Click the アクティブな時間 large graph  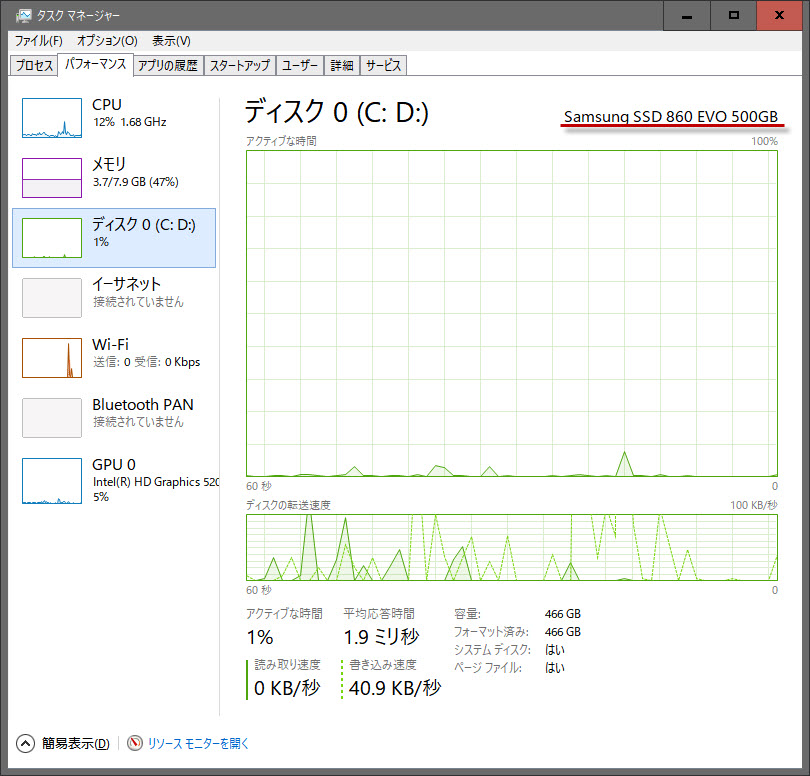[512, 314]
